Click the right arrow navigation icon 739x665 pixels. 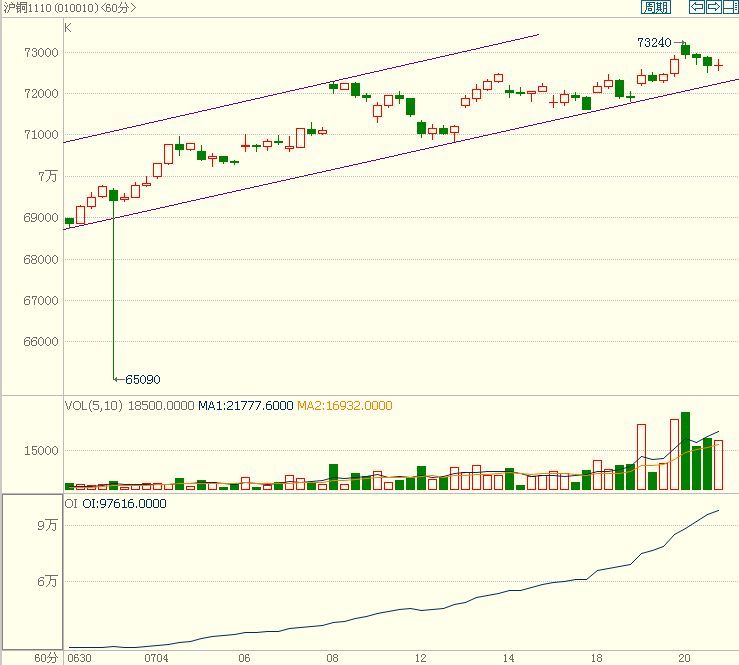[714, 7]
